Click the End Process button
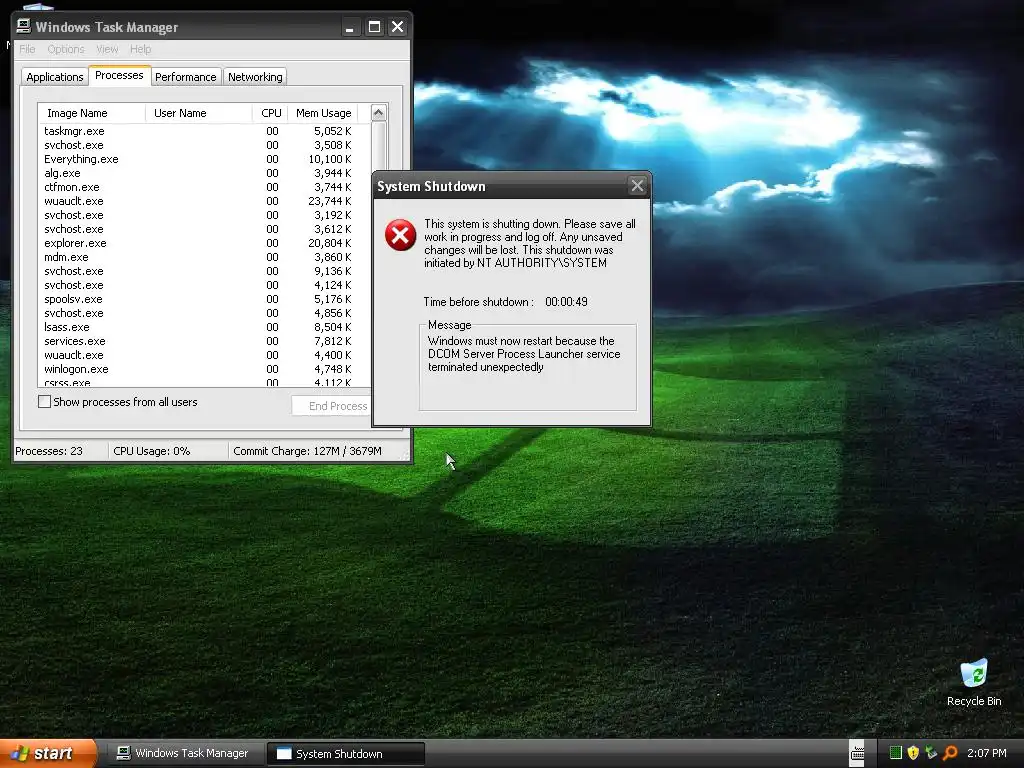This screenshot has width=1024, height=768. (x=331, y=406)
